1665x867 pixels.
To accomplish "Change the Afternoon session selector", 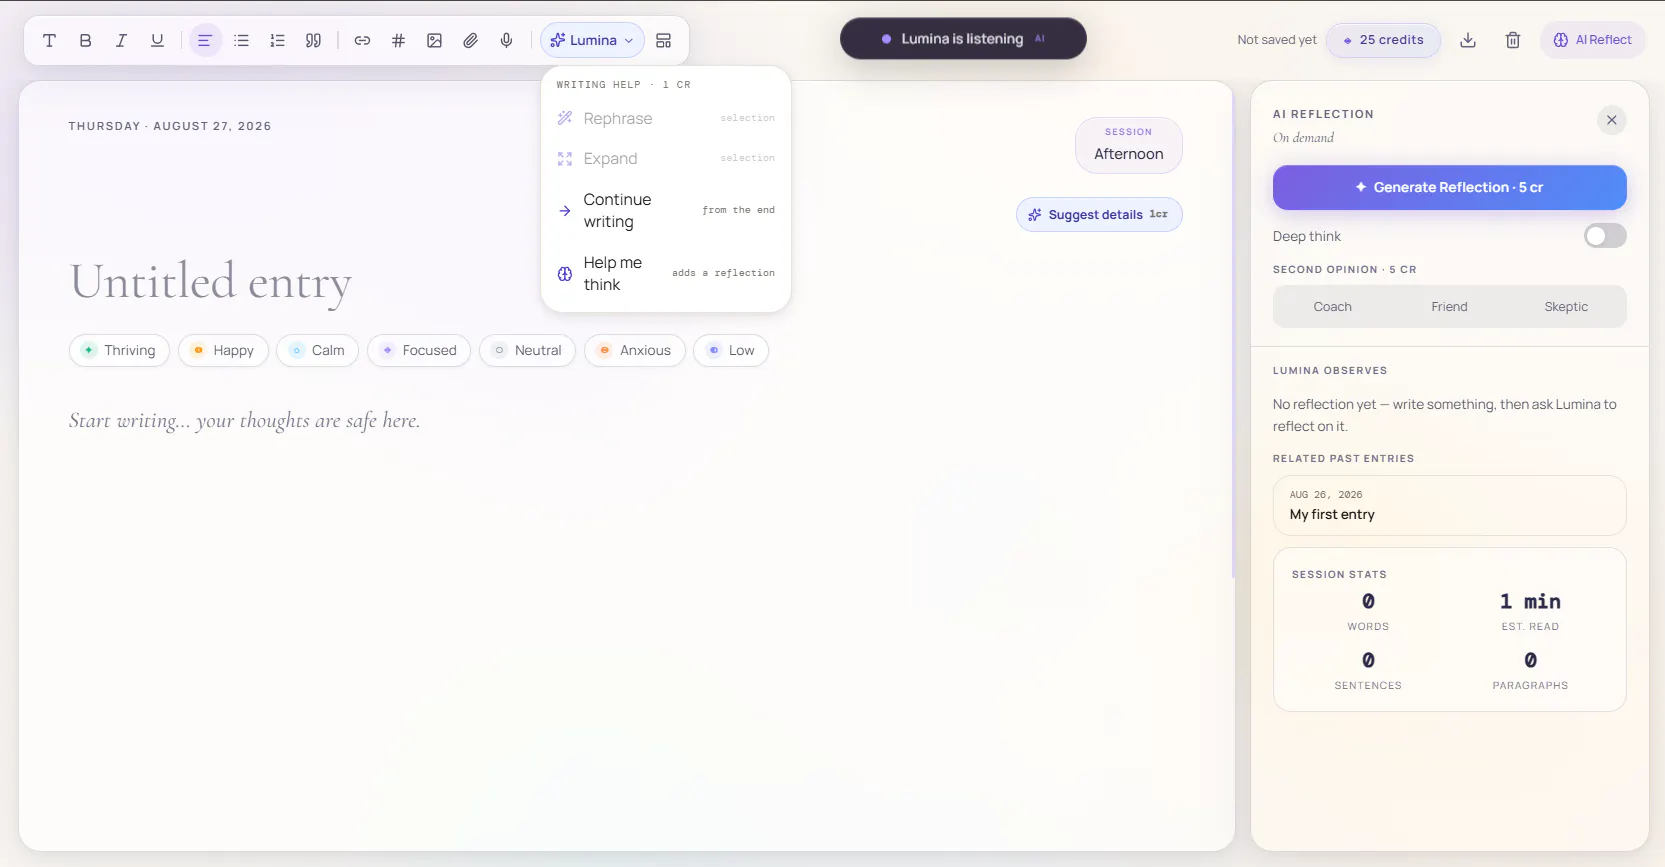I will (x=1129, y=146).
